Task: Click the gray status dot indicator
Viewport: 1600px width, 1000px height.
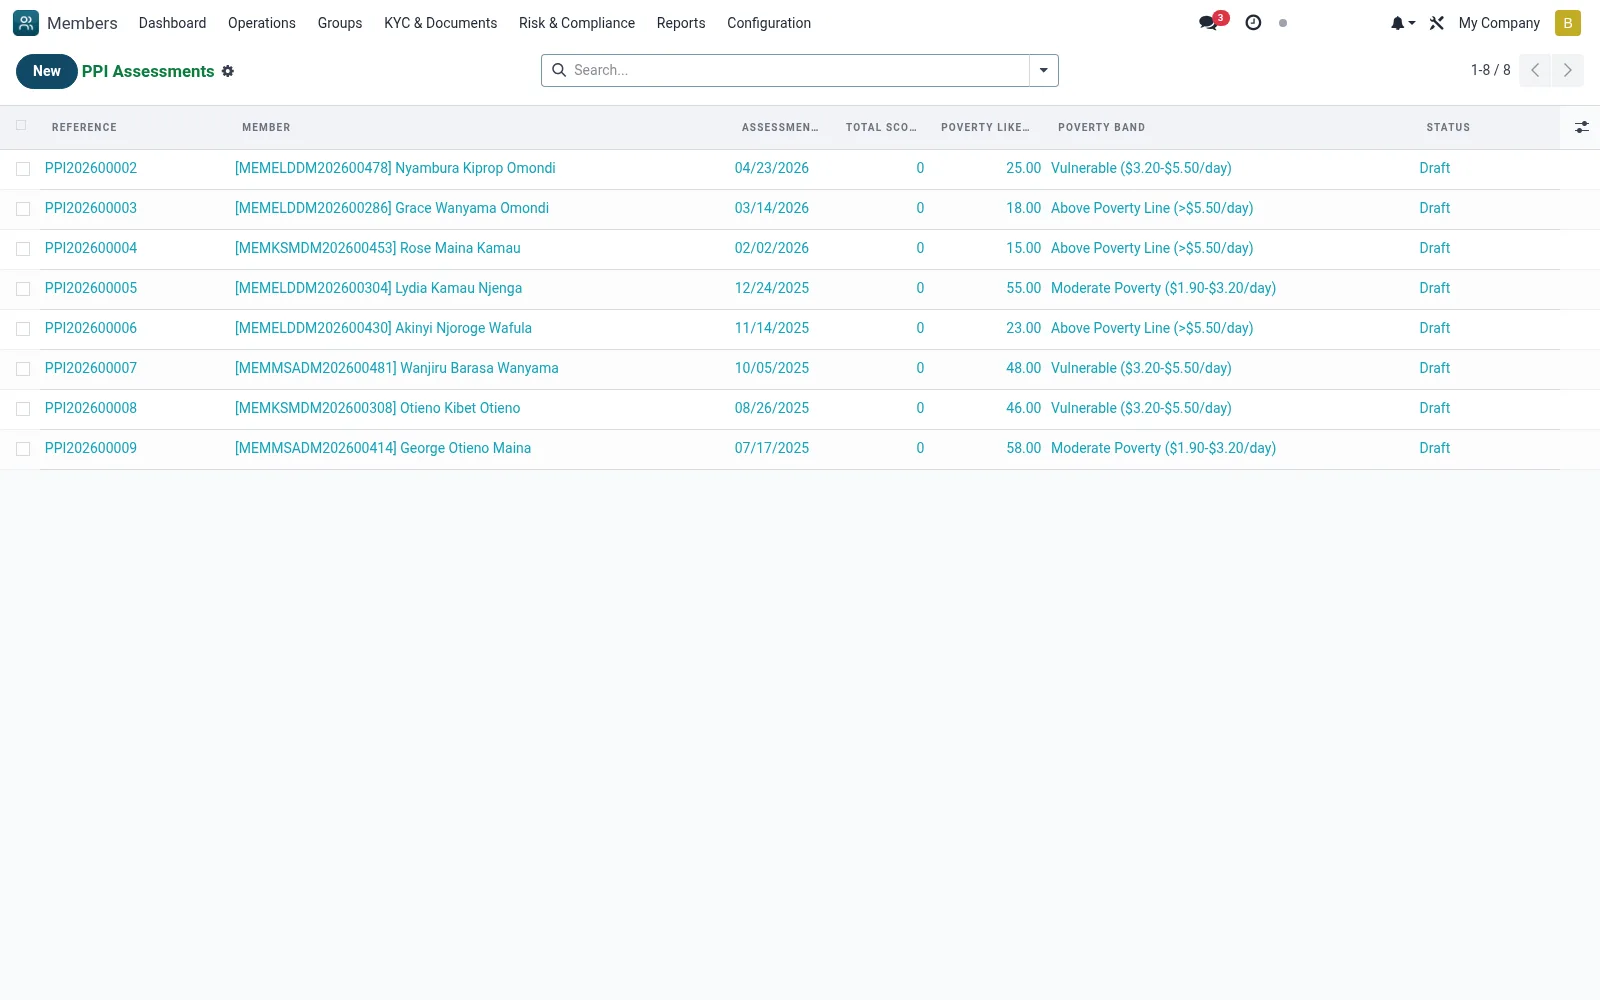Action: click(x=1283, y=23)
